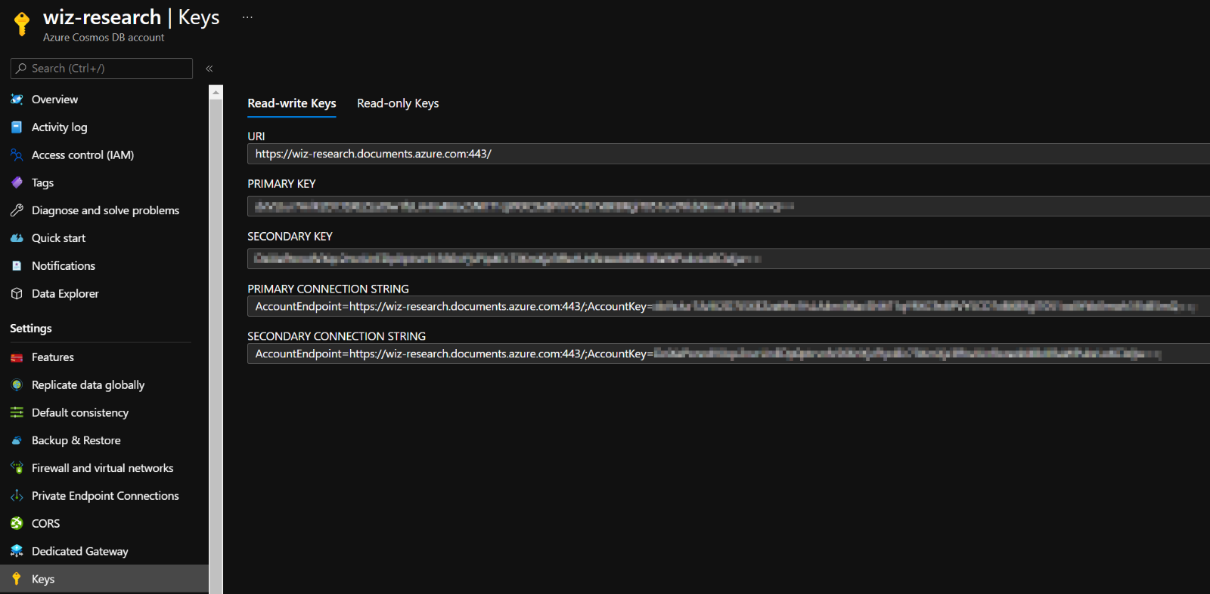Open Firewall and virtual networks menu item
Viewport: 1210px width, 594px height.
104,468
